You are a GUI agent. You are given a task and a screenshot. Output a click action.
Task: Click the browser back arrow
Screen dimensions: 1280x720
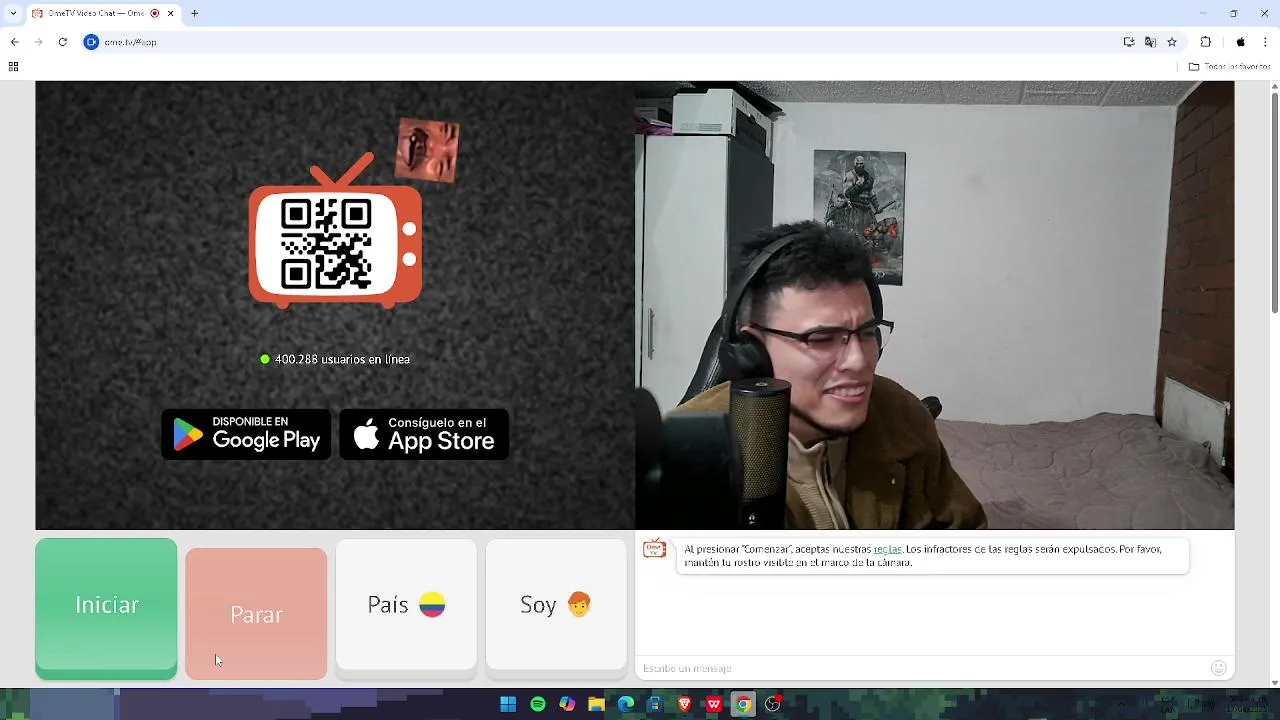coord(14,42)
